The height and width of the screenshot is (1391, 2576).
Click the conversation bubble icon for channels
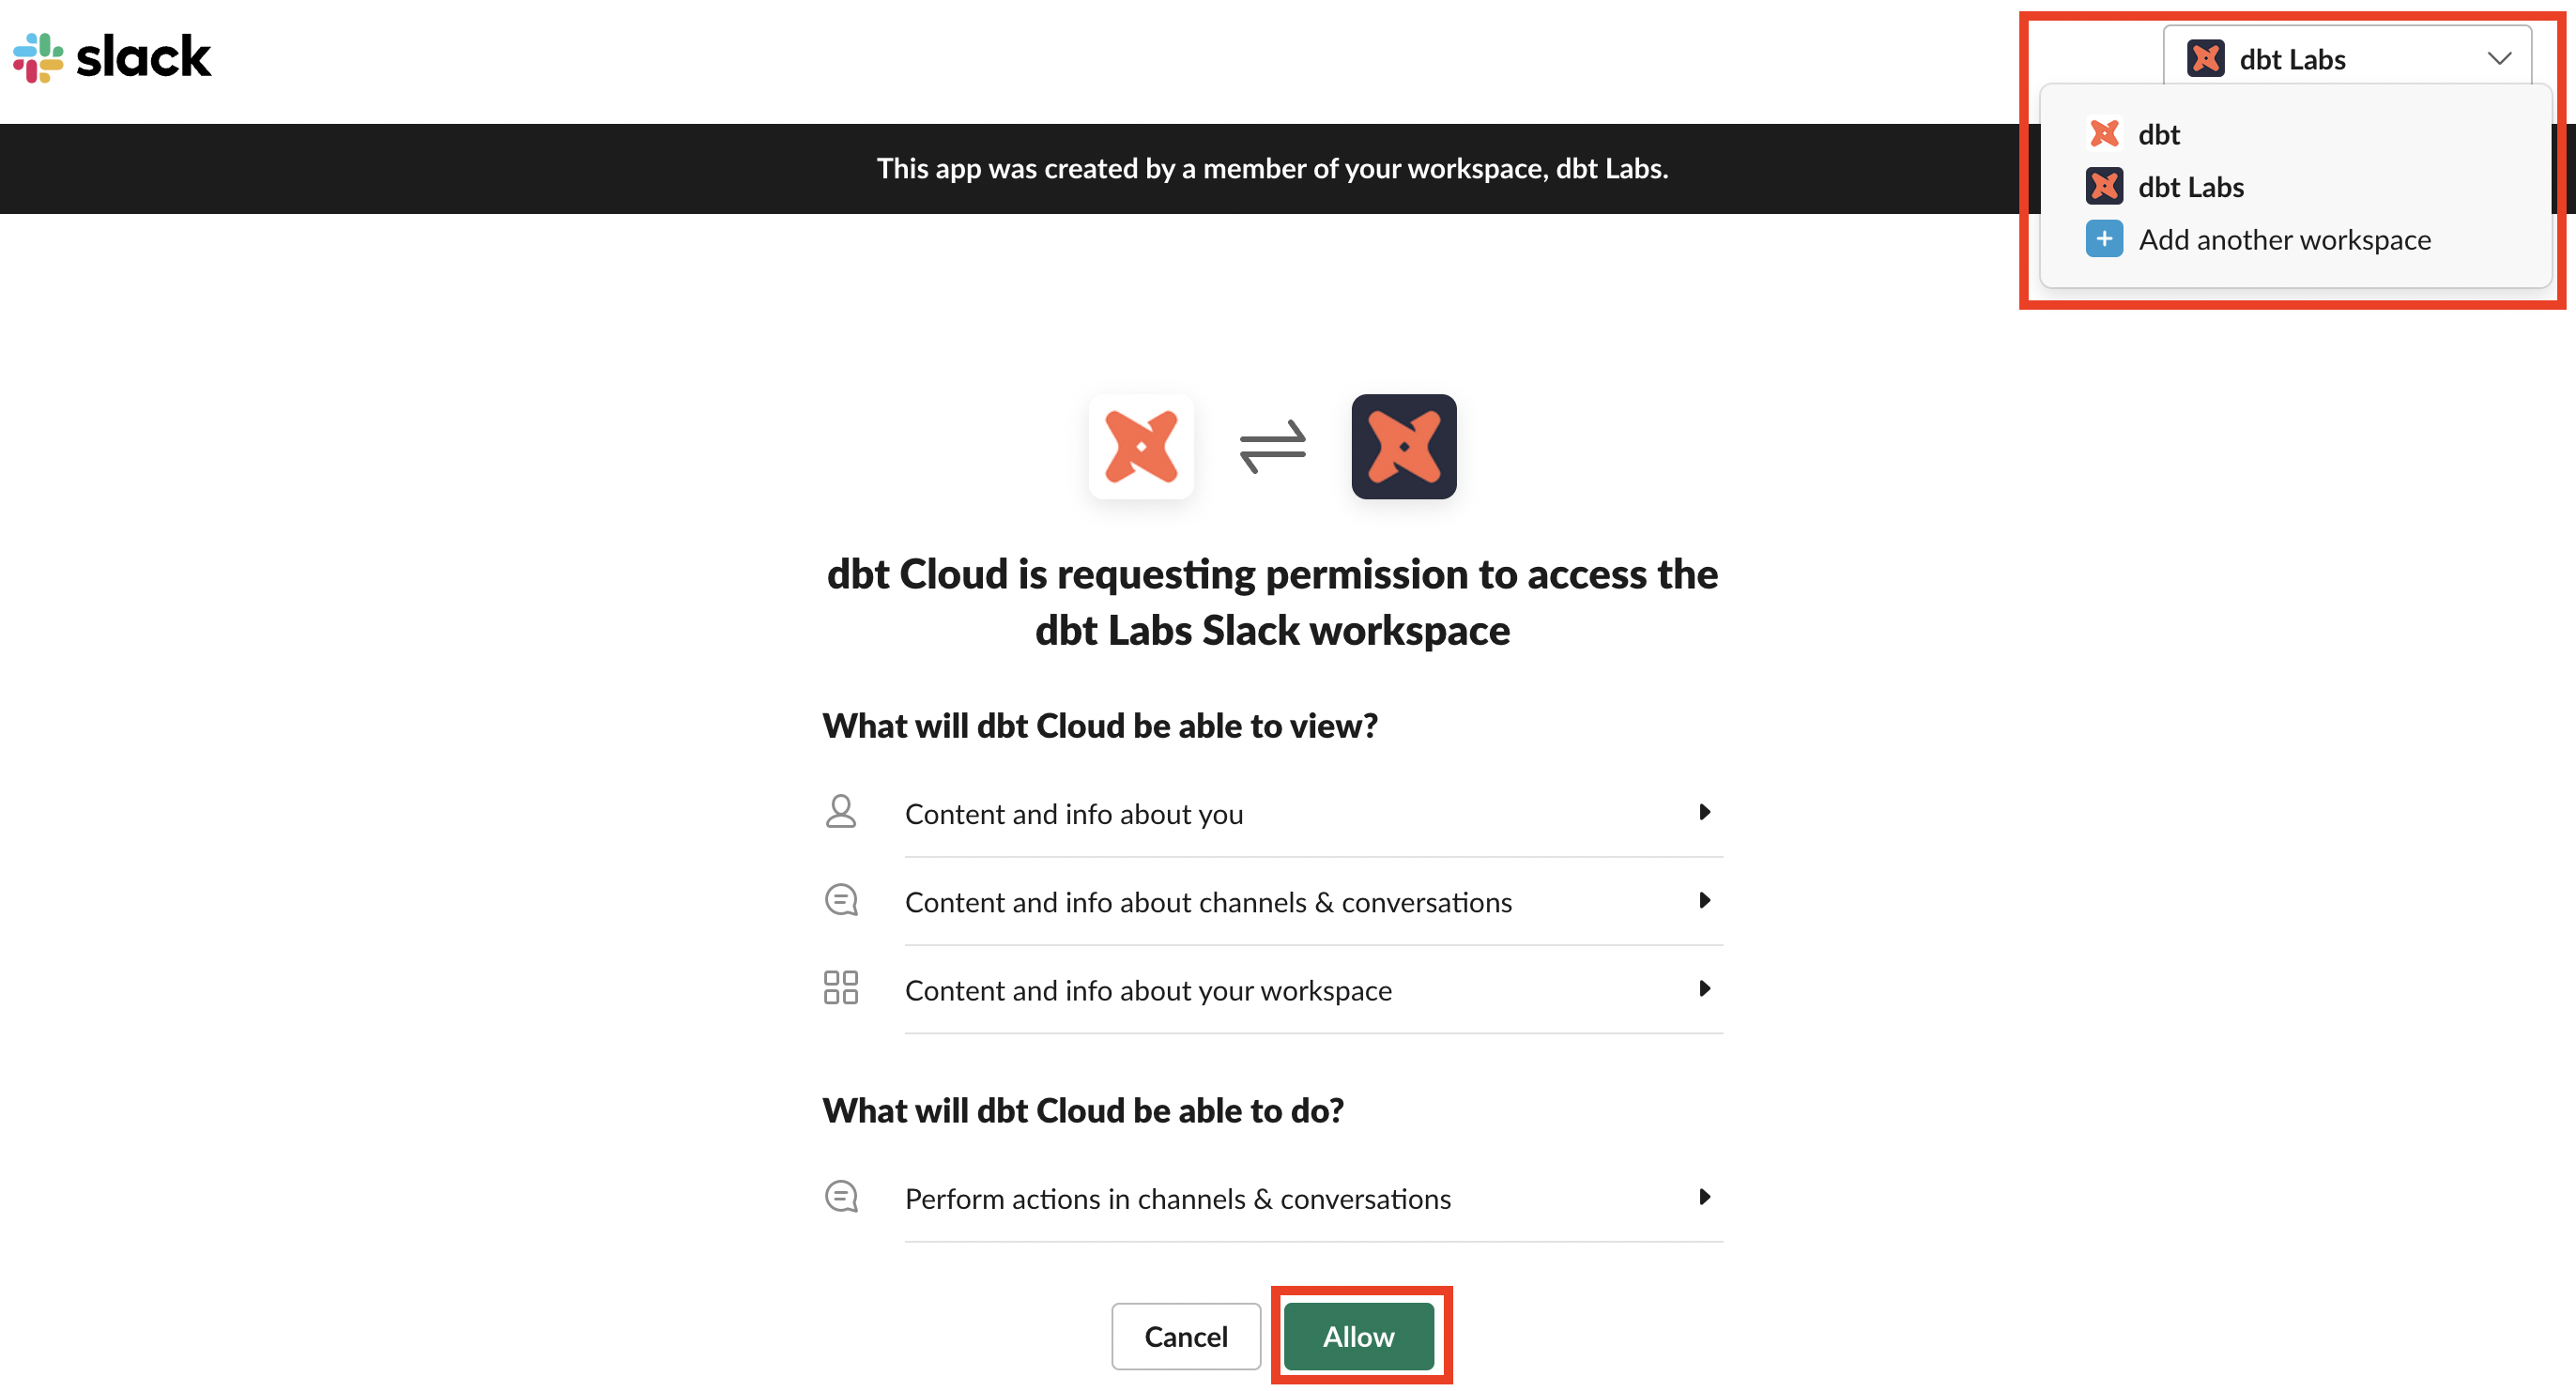[843, 901]
